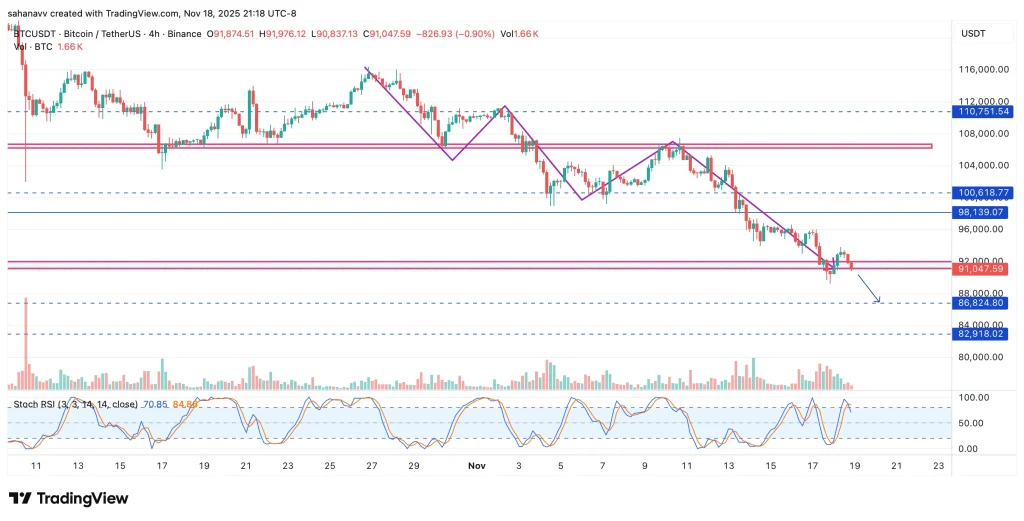Open the USDT currency selector
The width and height of the screenshot is (1024, 521).
point(973,34)
